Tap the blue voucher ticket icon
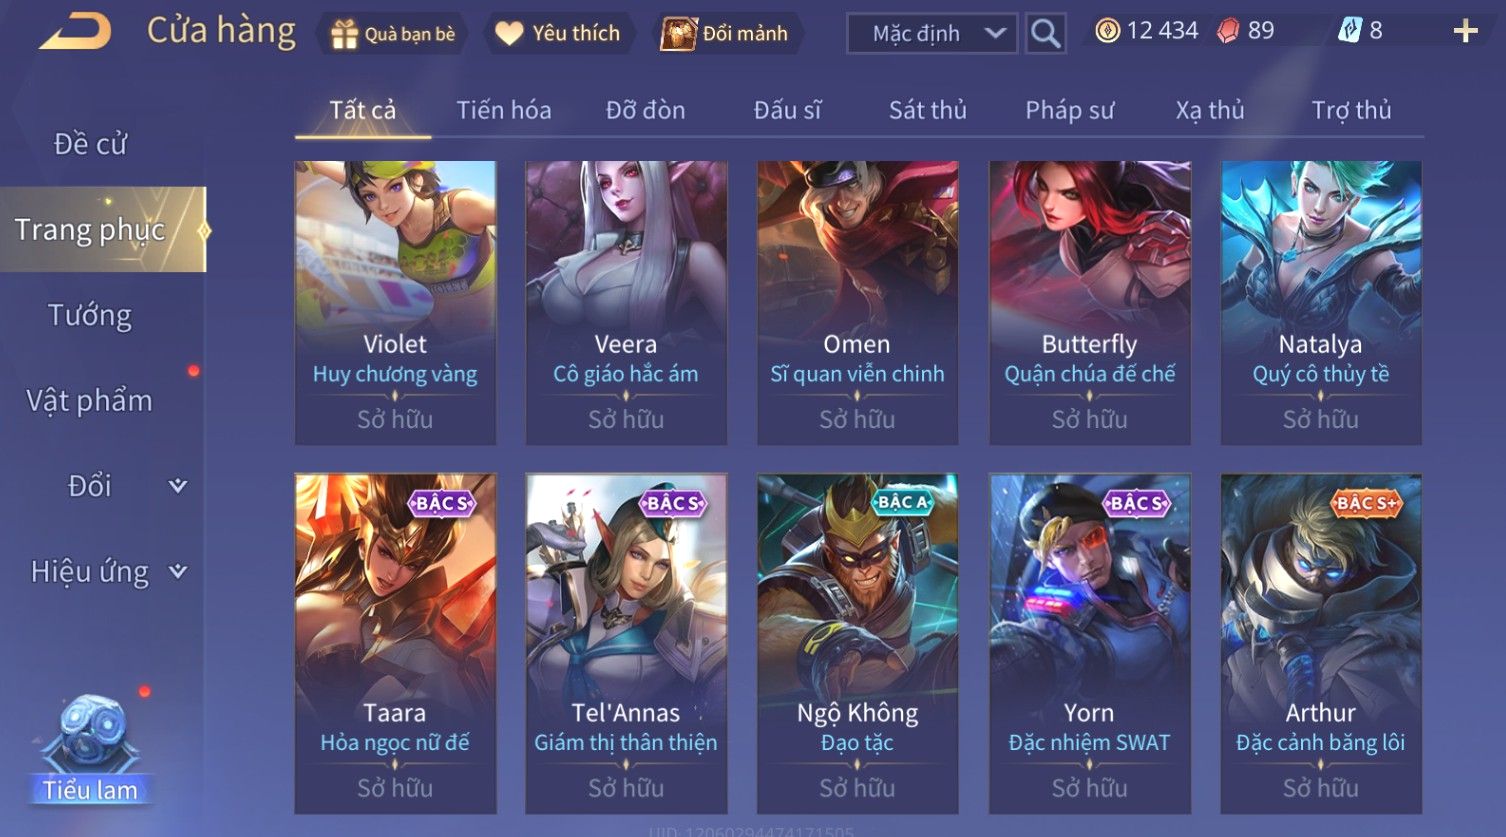The width and height of the screenshot is (1506, 837). (x=1350, y=31)
